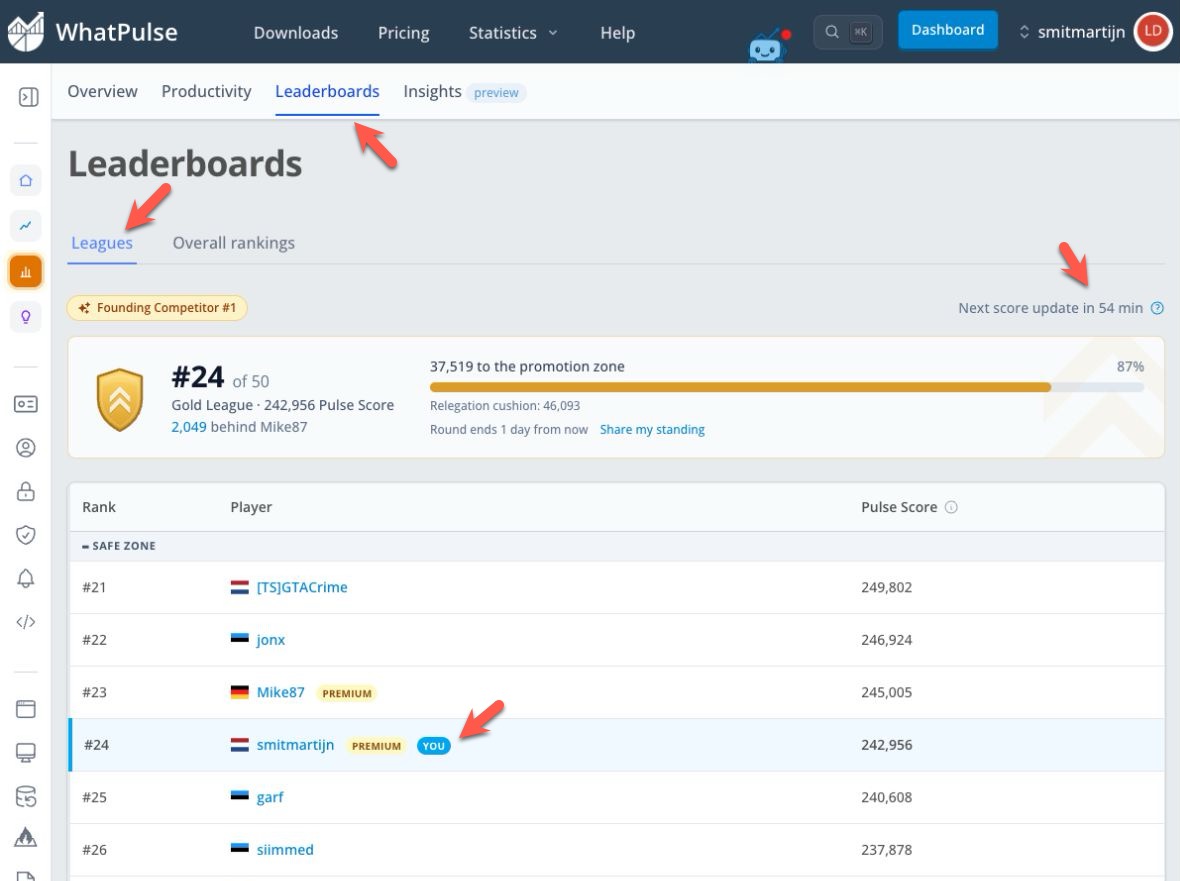Screen dimensions: 1180x881
Task: Click the YOU badge in row #24
Action: (433, 746)
